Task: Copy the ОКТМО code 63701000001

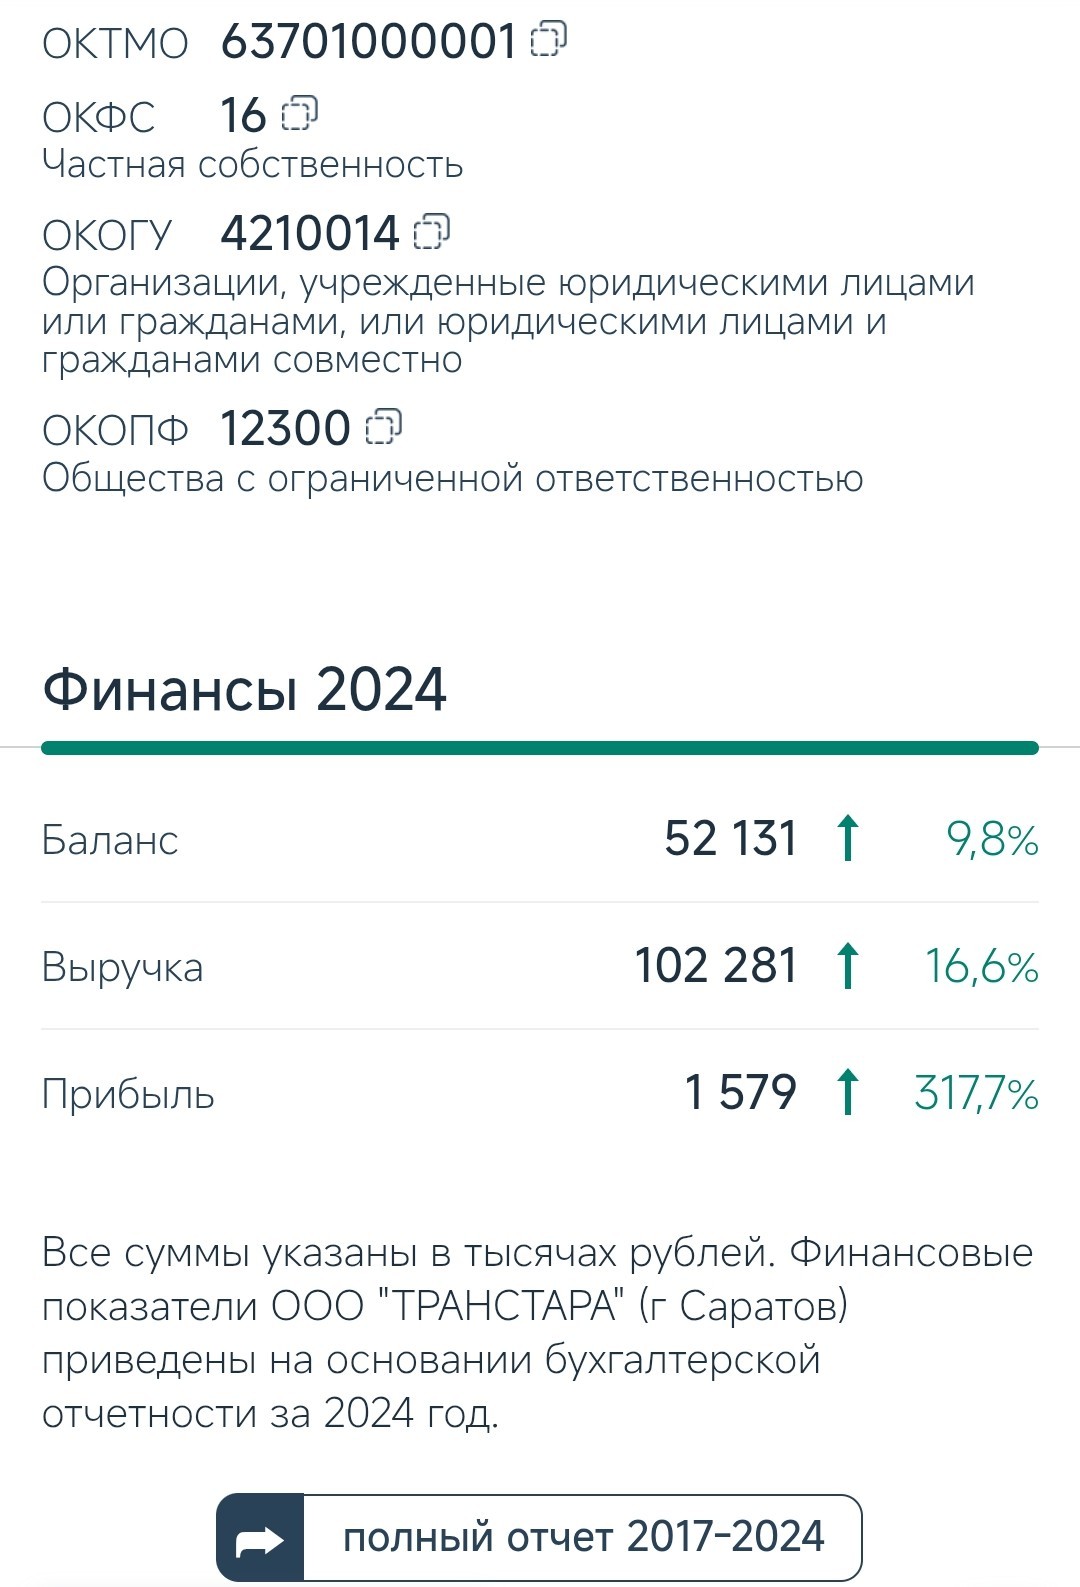Action: pos(548,40)
